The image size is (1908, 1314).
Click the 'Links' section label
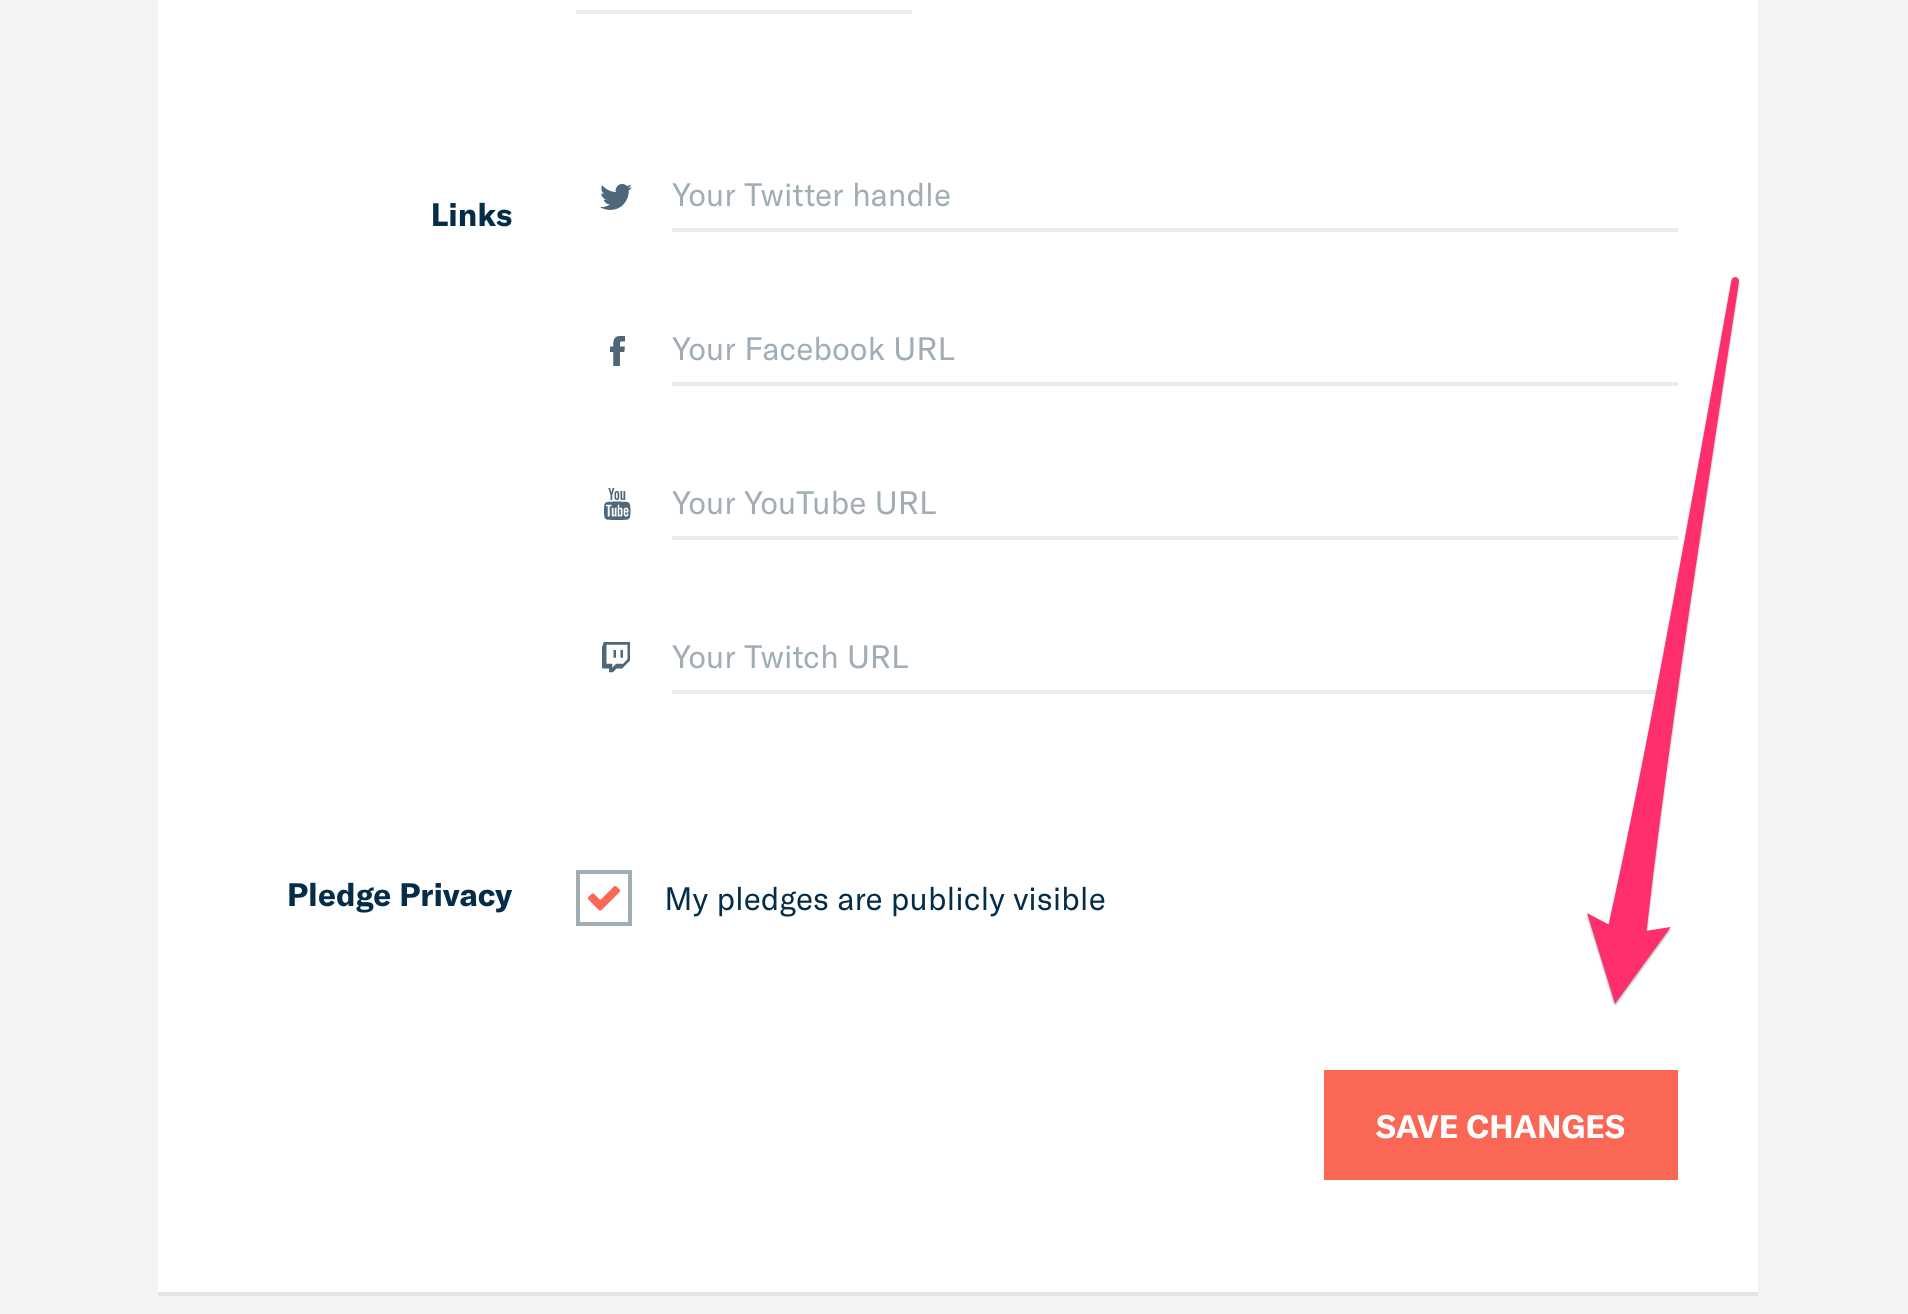471,215
